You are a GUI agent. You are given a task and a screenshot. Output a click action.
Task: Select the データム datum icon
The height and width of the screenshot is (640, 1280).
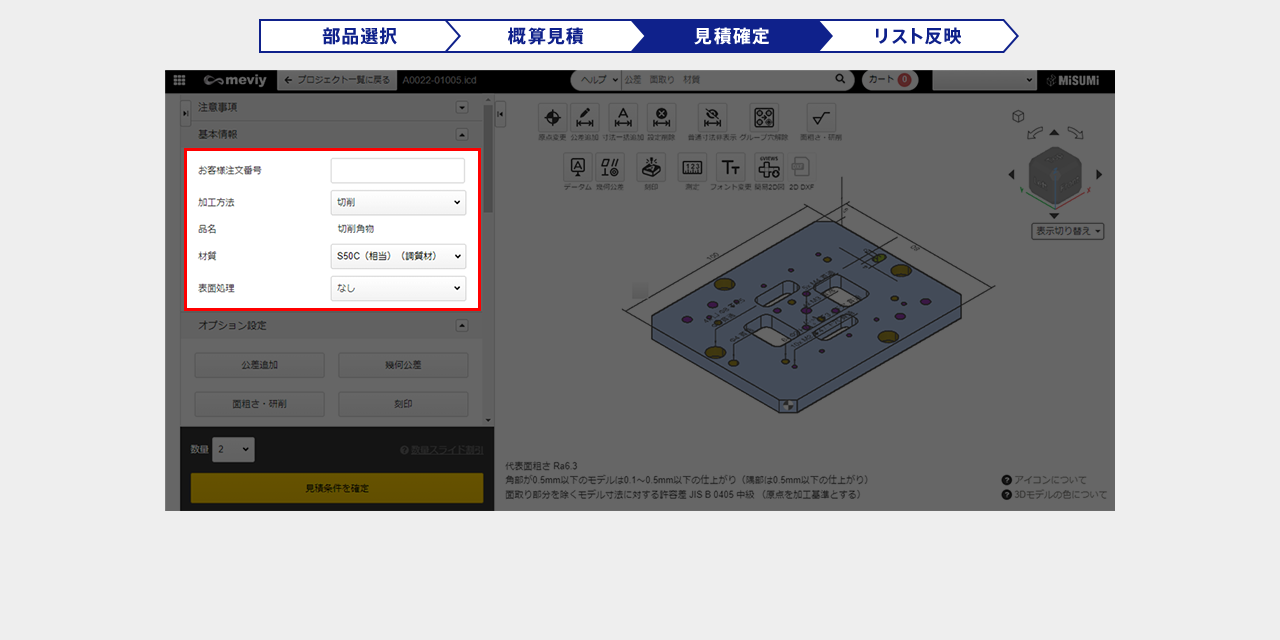coord(578,167)
